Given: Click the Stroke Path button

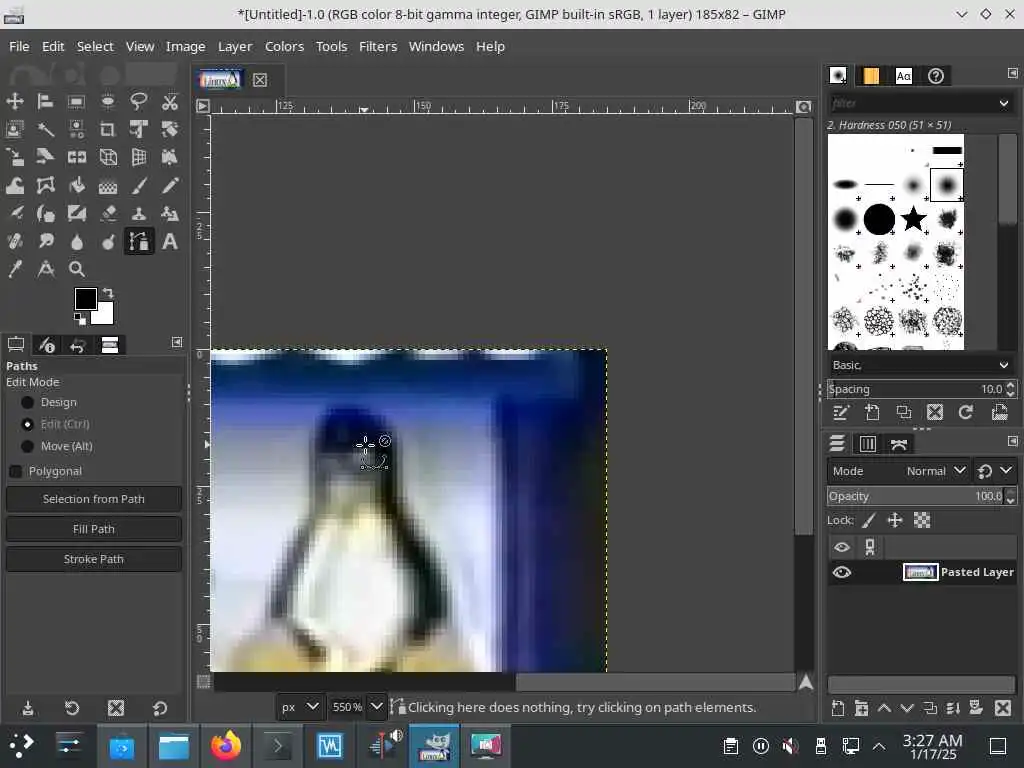Looking at the screenshot, I should pos(94,559).
